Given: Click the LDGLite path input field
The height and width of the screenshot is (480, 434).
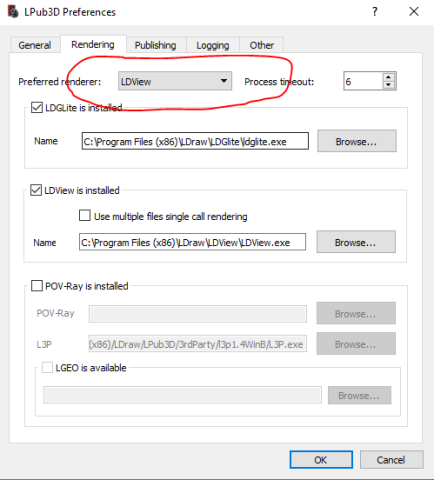Looking at the screenshot, I should pyautogui.click(x=195, y=141).
